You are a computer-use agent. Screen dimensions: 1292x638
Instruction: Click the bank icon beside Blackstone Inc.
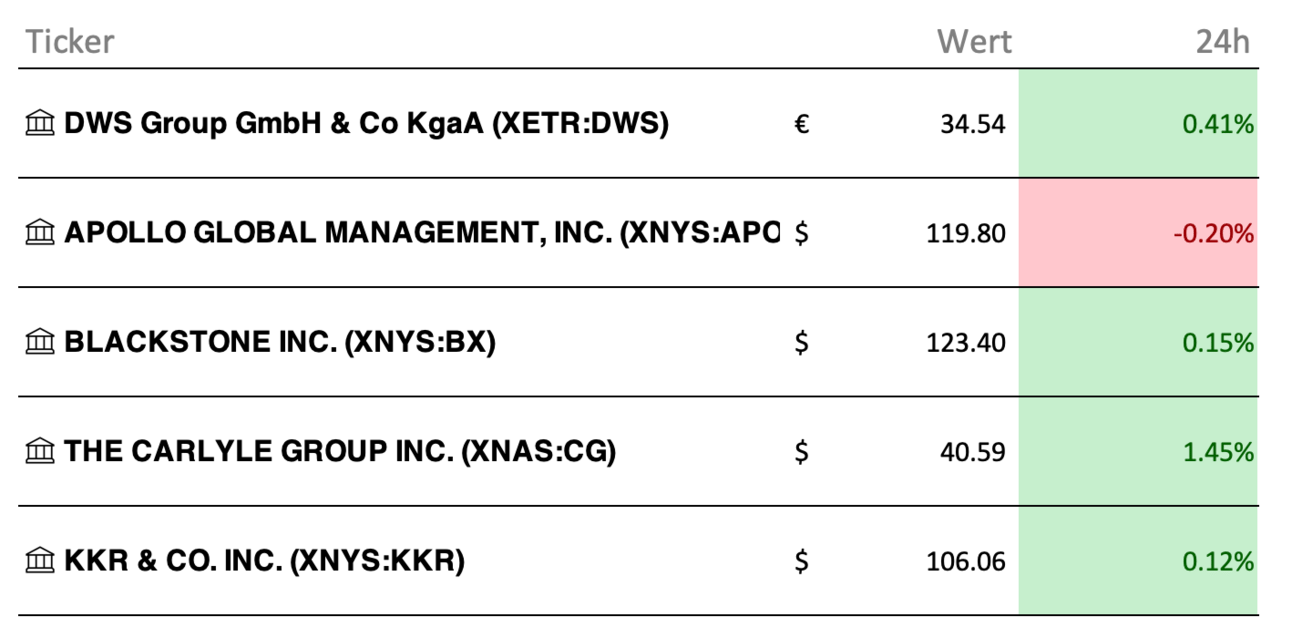click(x=40, y=343)
